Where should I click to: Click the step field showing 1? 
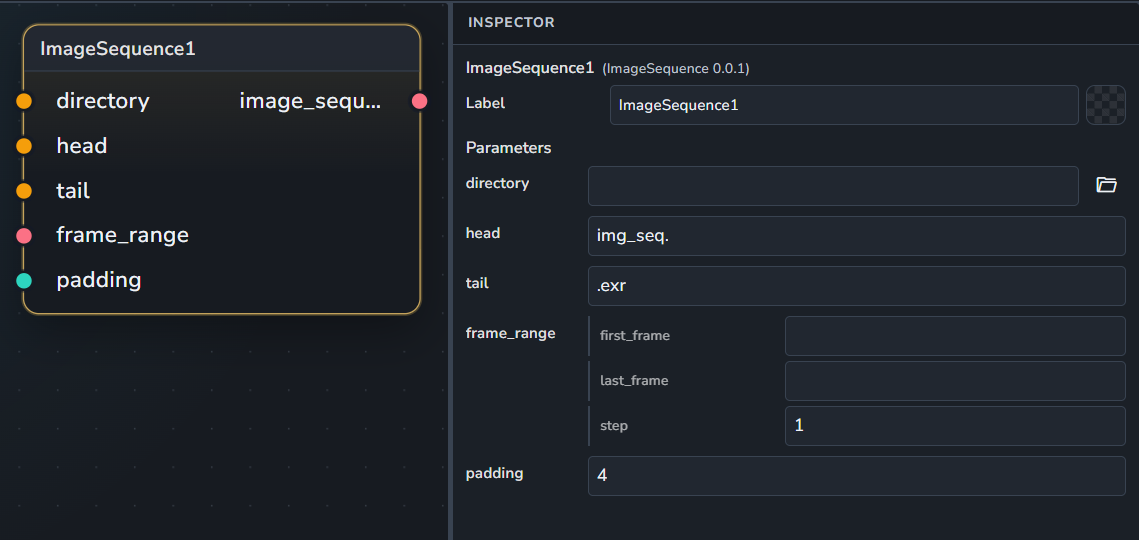(x=955, y=426)
